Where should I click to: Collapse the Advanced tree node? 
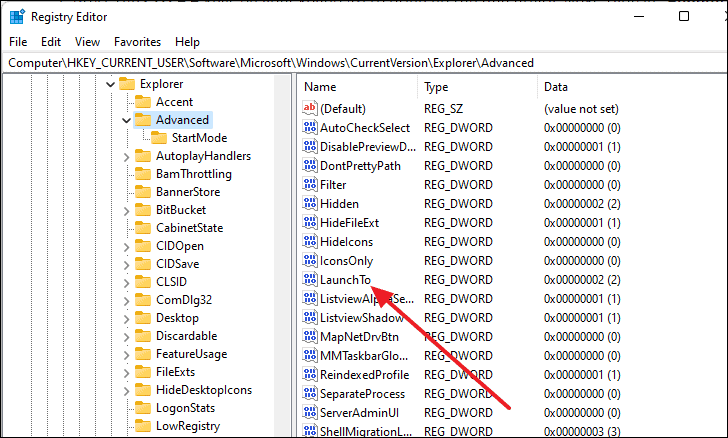[x=126, y=121]
